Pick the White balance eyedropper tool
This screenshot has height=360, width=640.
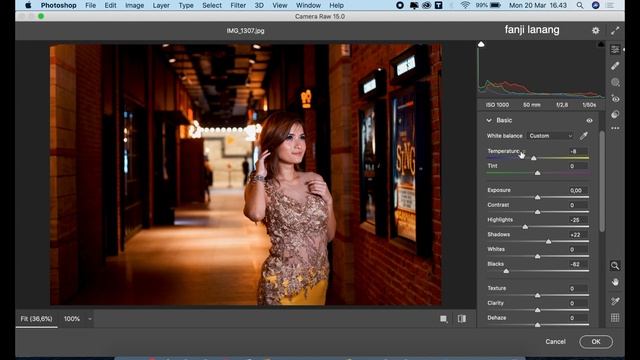[584, 136]
